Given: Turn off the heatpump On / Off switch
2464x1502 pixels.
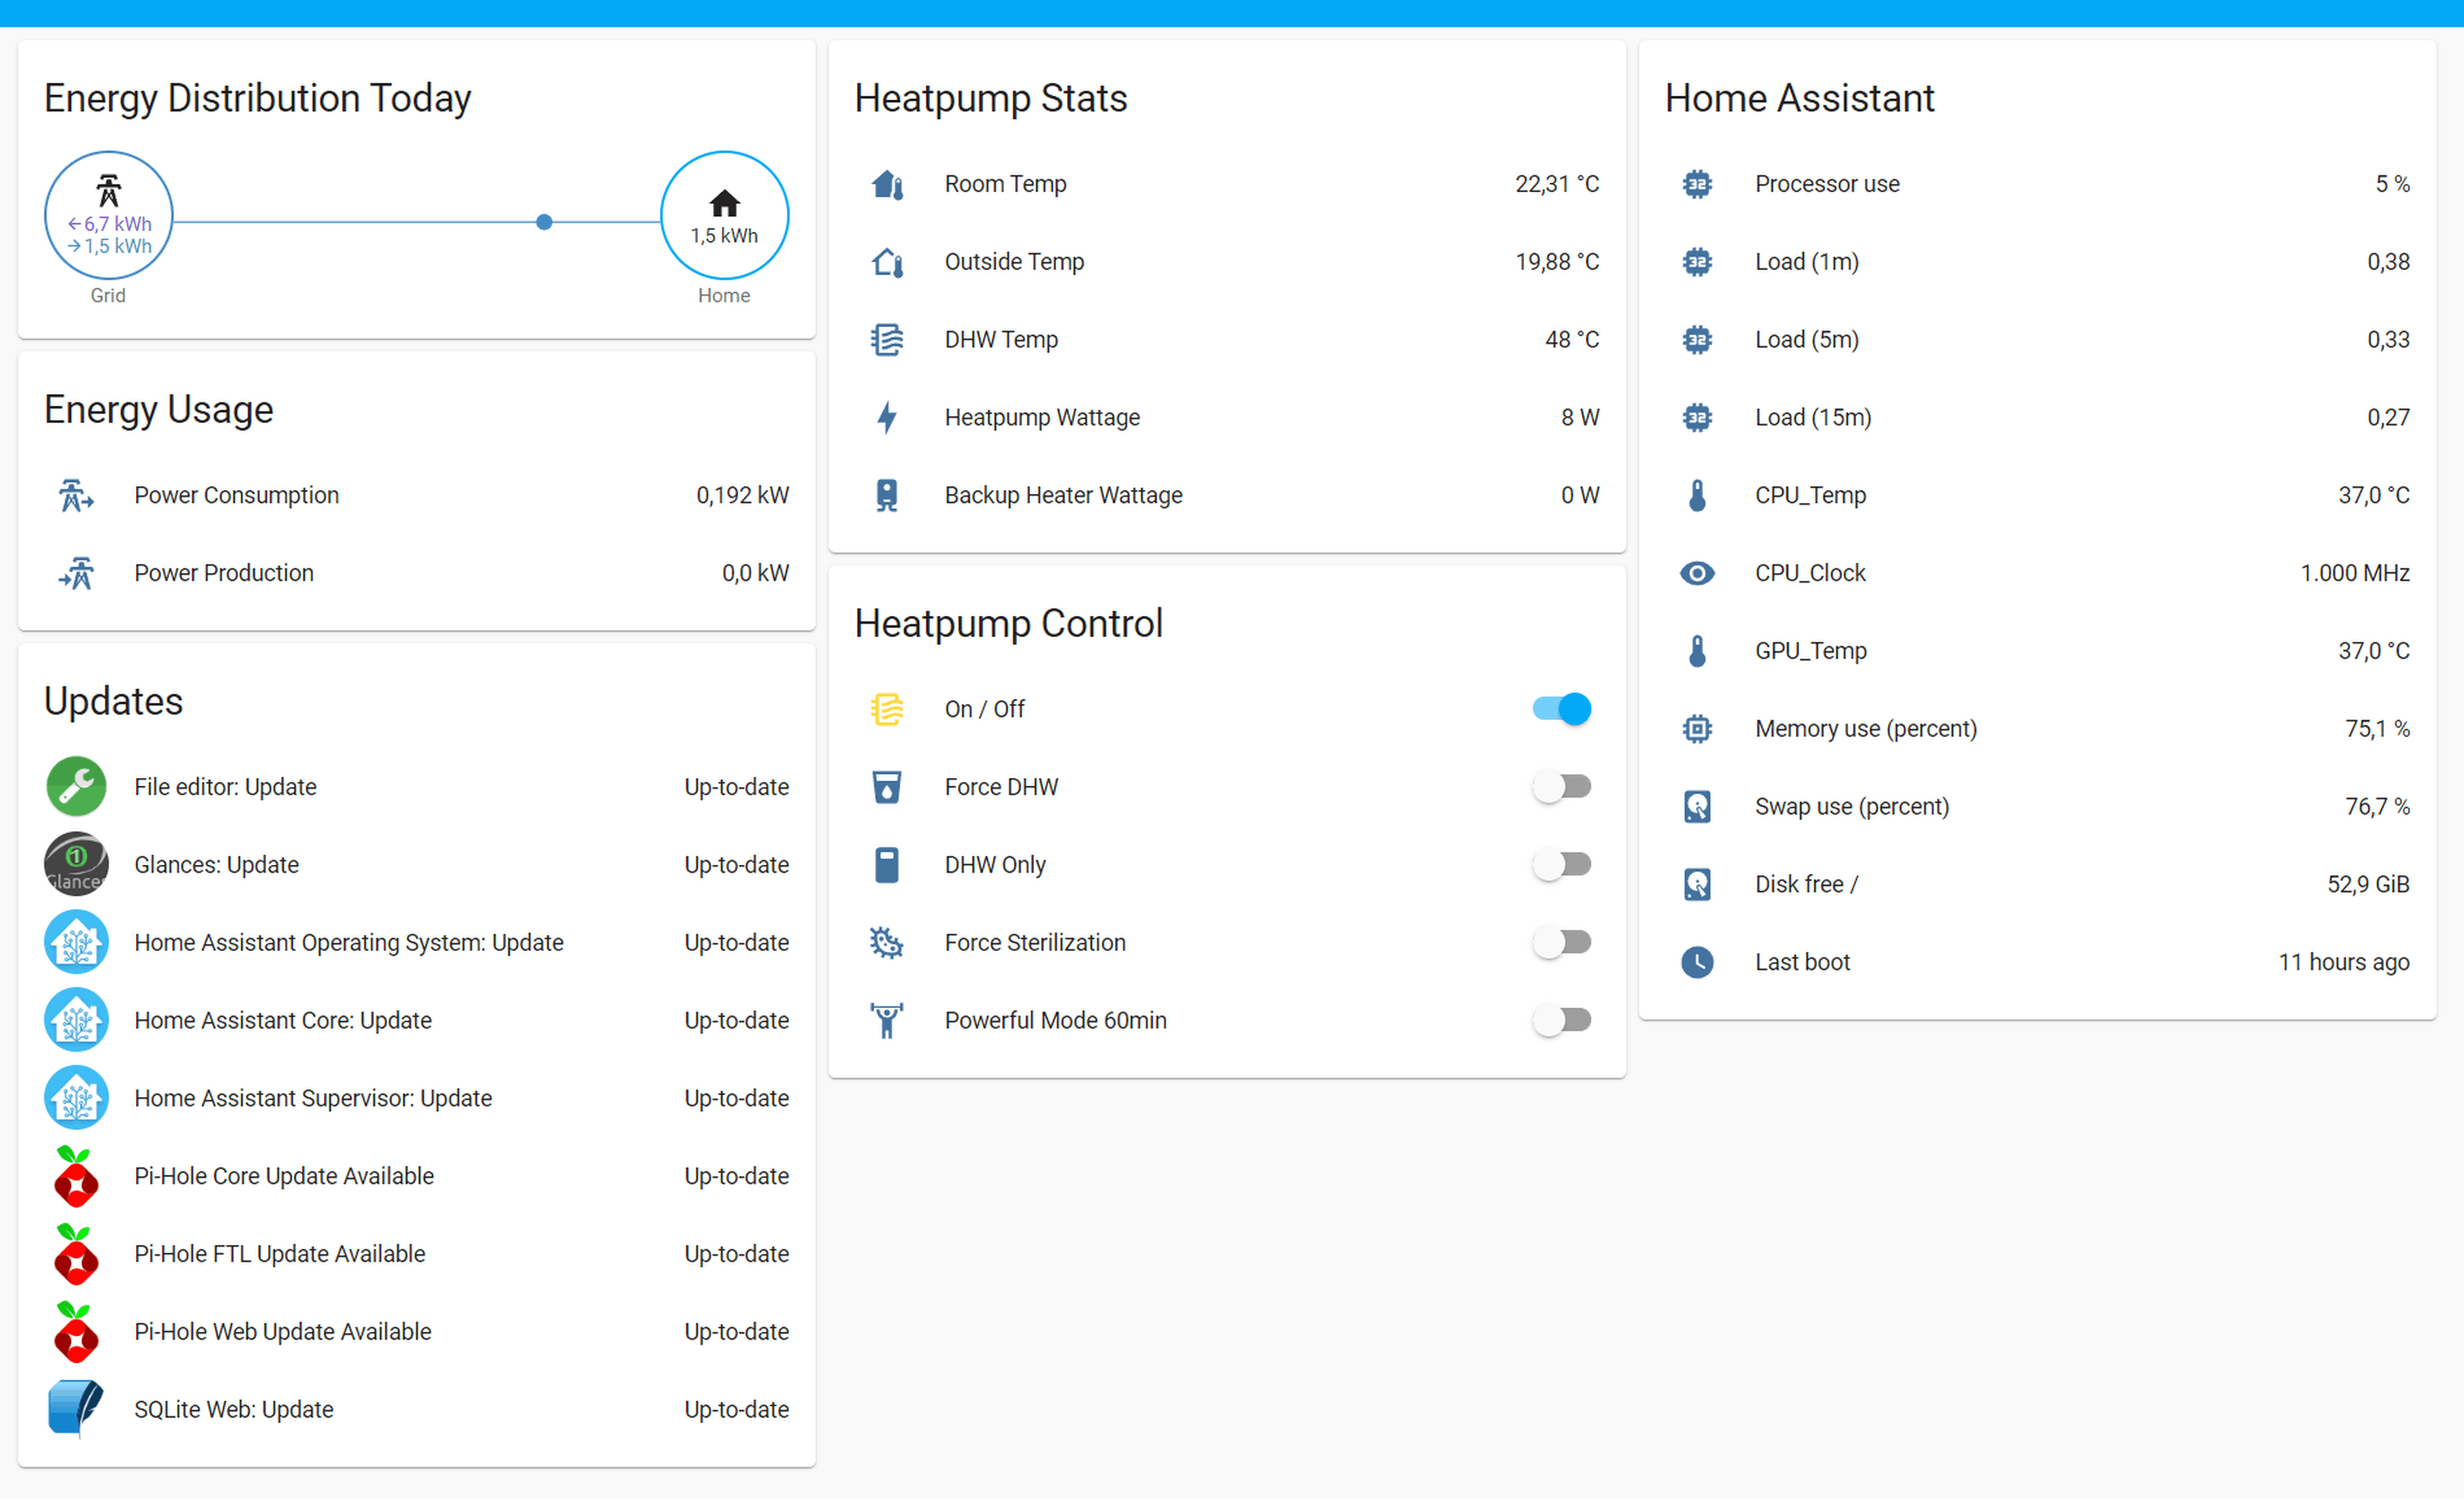Looking at the screenshot, I should pyautogui.click(x=1561, y=709).
